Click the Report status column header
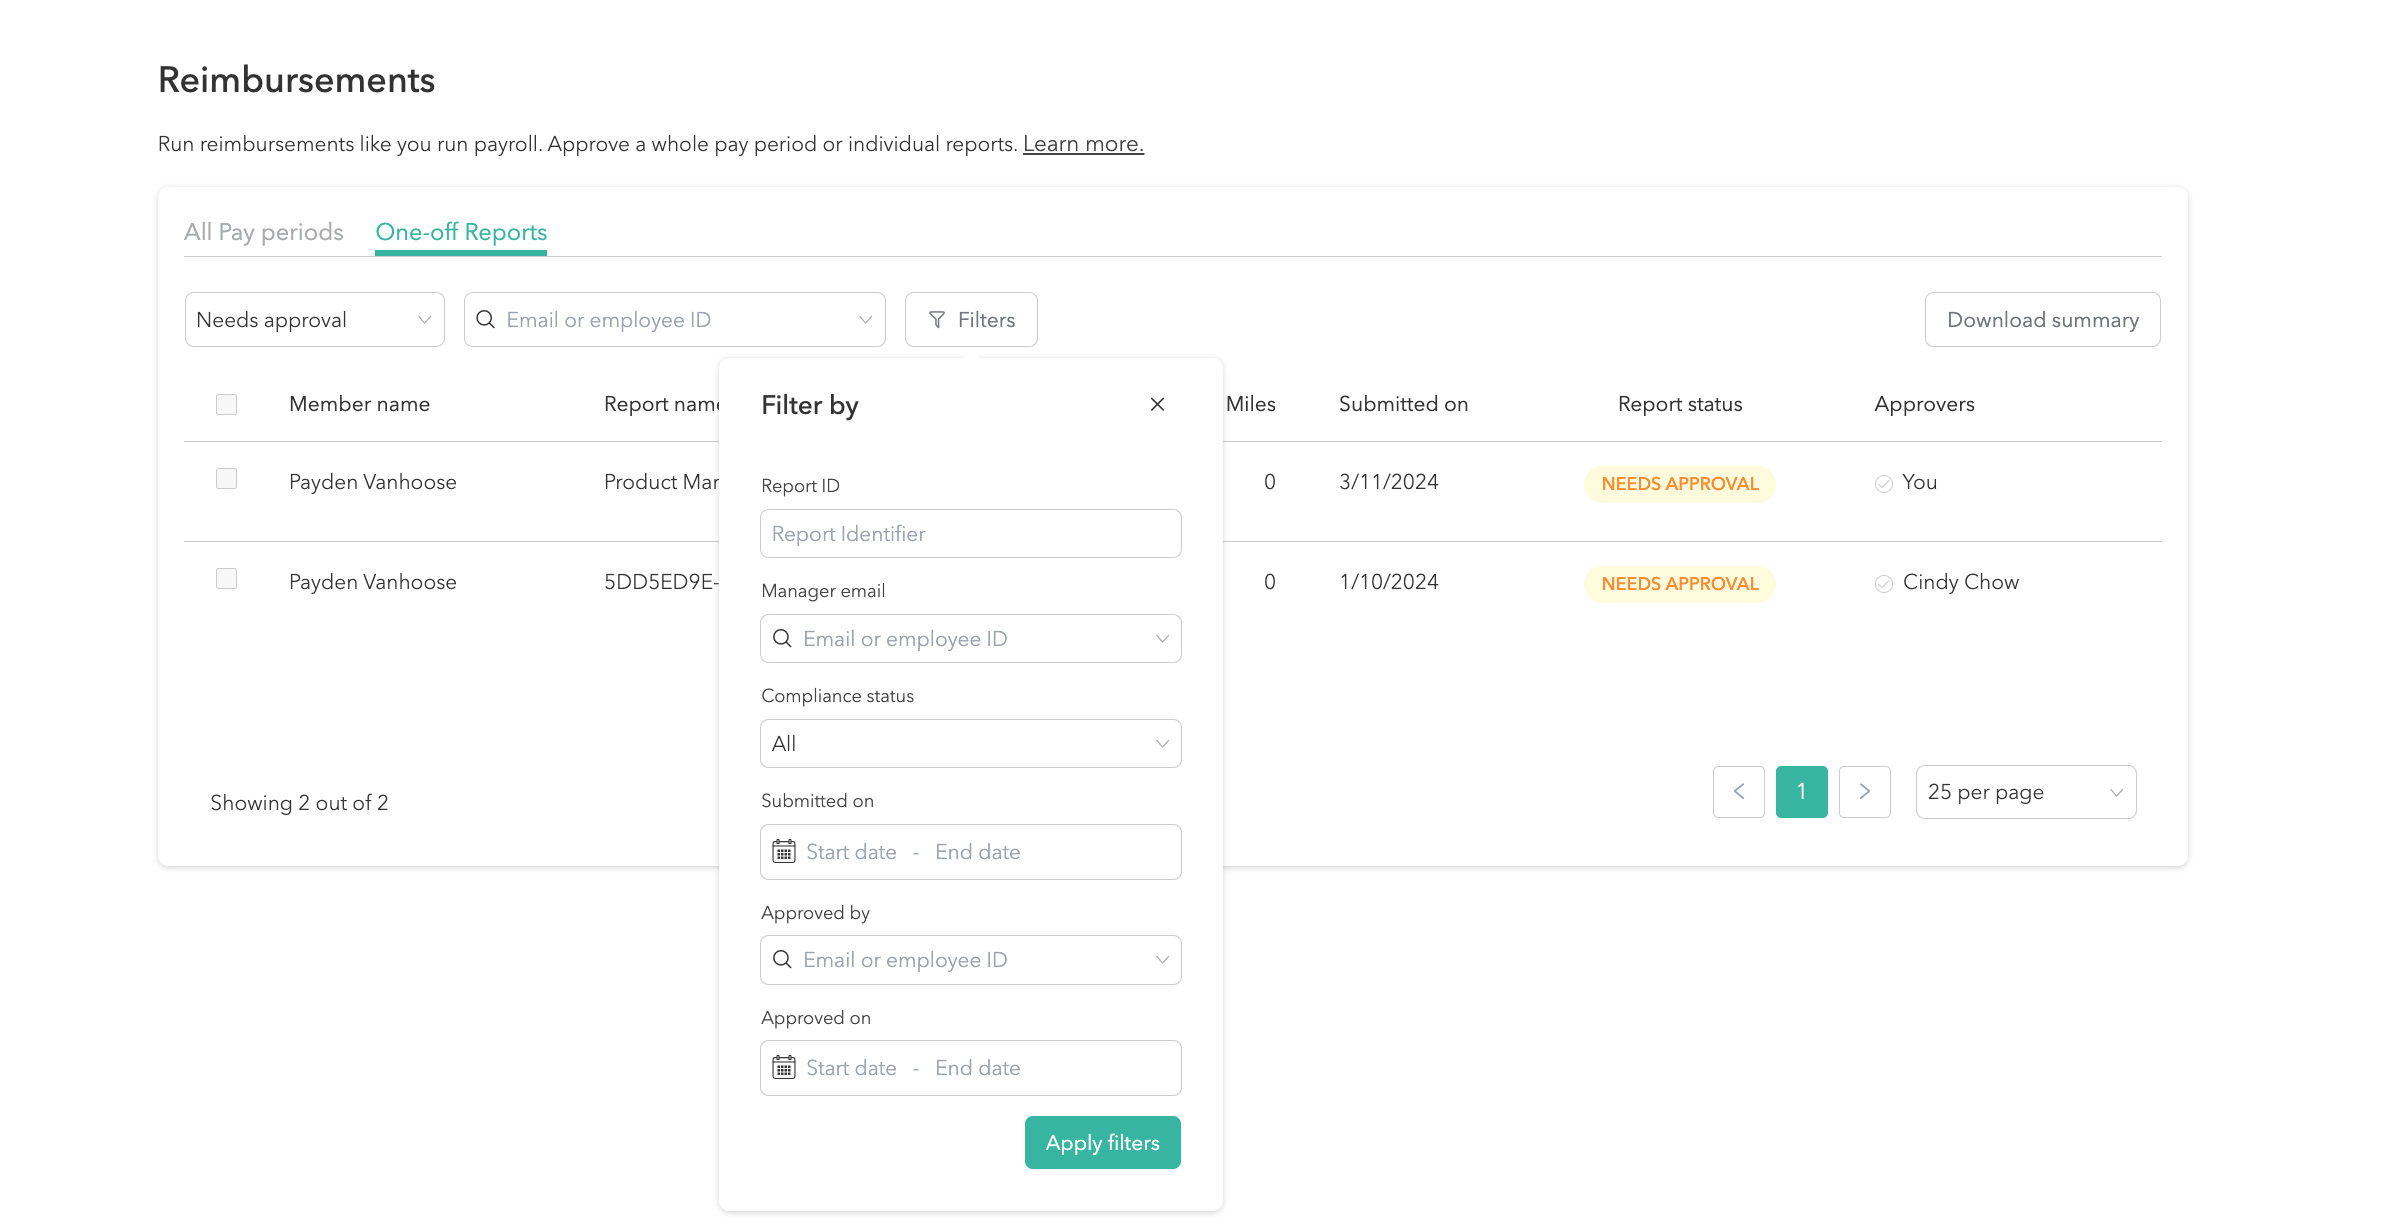 coord(1680,404)
